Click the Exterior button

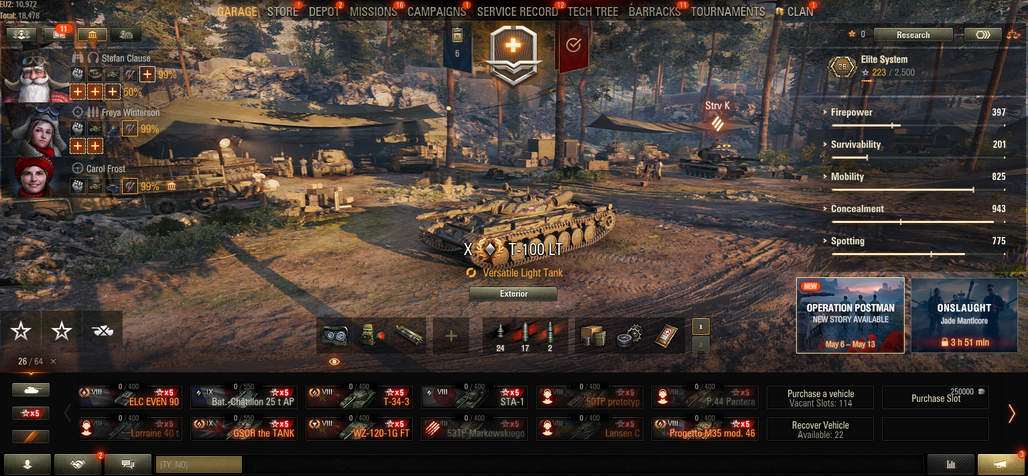click(513, 294)
